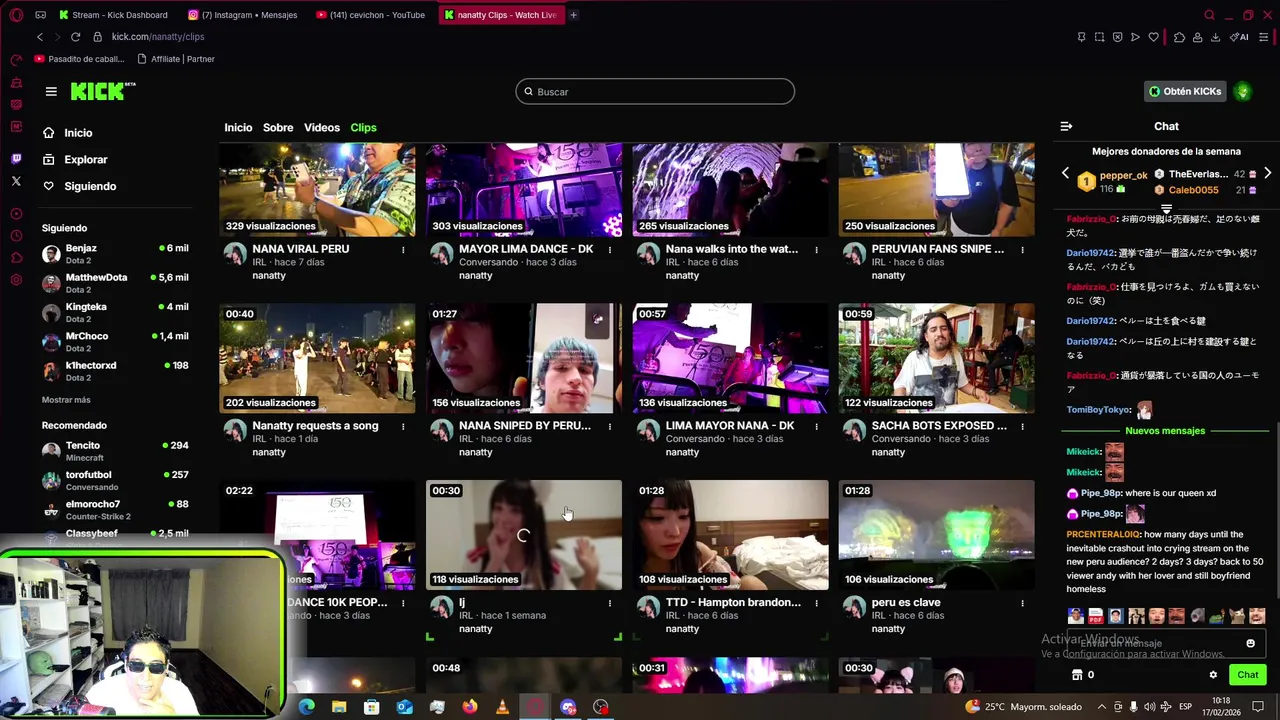Image resolution: width=1280 pixels, height=720 pixels.
Task: Show previous top donor with left chevron
Action: pos(1065,173)
